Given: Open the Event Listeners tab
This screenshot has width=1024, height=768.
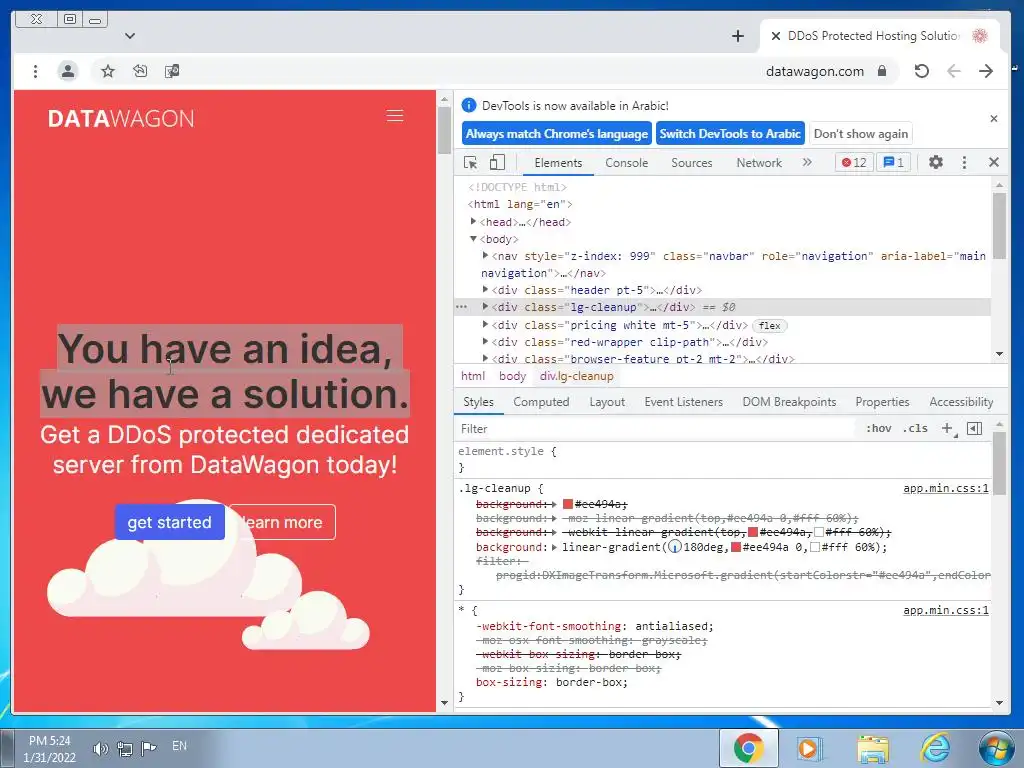Looking at the screenshot, I should point(683,402).
